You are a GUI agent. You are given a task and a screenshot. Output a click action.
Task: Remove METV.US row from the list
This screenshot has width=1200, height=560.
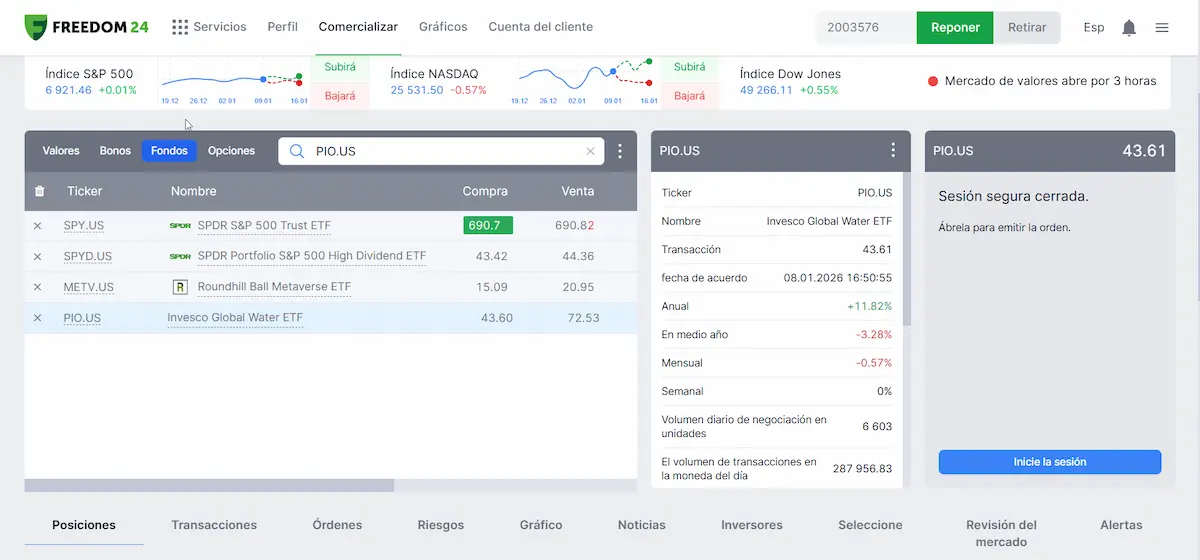(x=38, y=287)
